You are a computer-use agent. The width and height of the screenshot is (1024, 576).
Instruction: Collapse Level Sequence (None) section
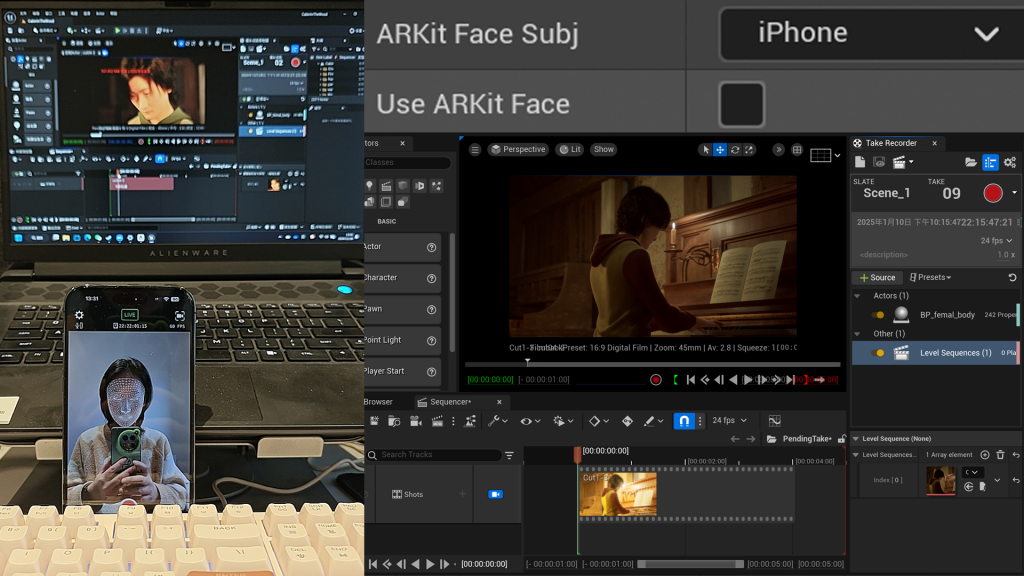(856, 439)
